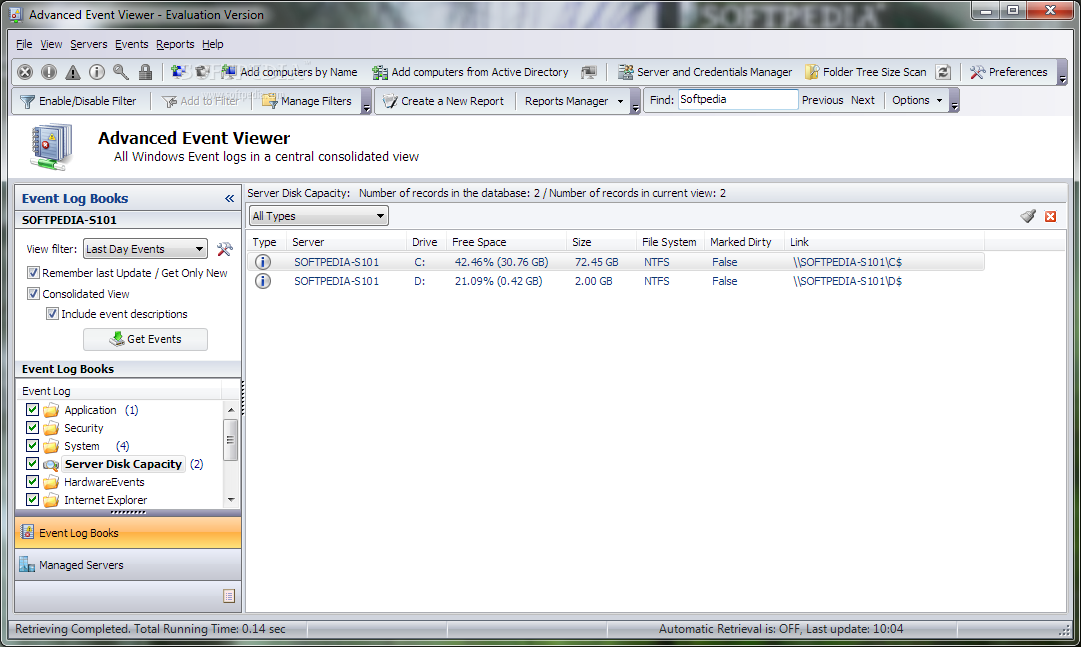This screenshot has width=1081, height=647.
Task: Click the information events toolbar icon
Action: pyautogui.click(x=97, y=72)
